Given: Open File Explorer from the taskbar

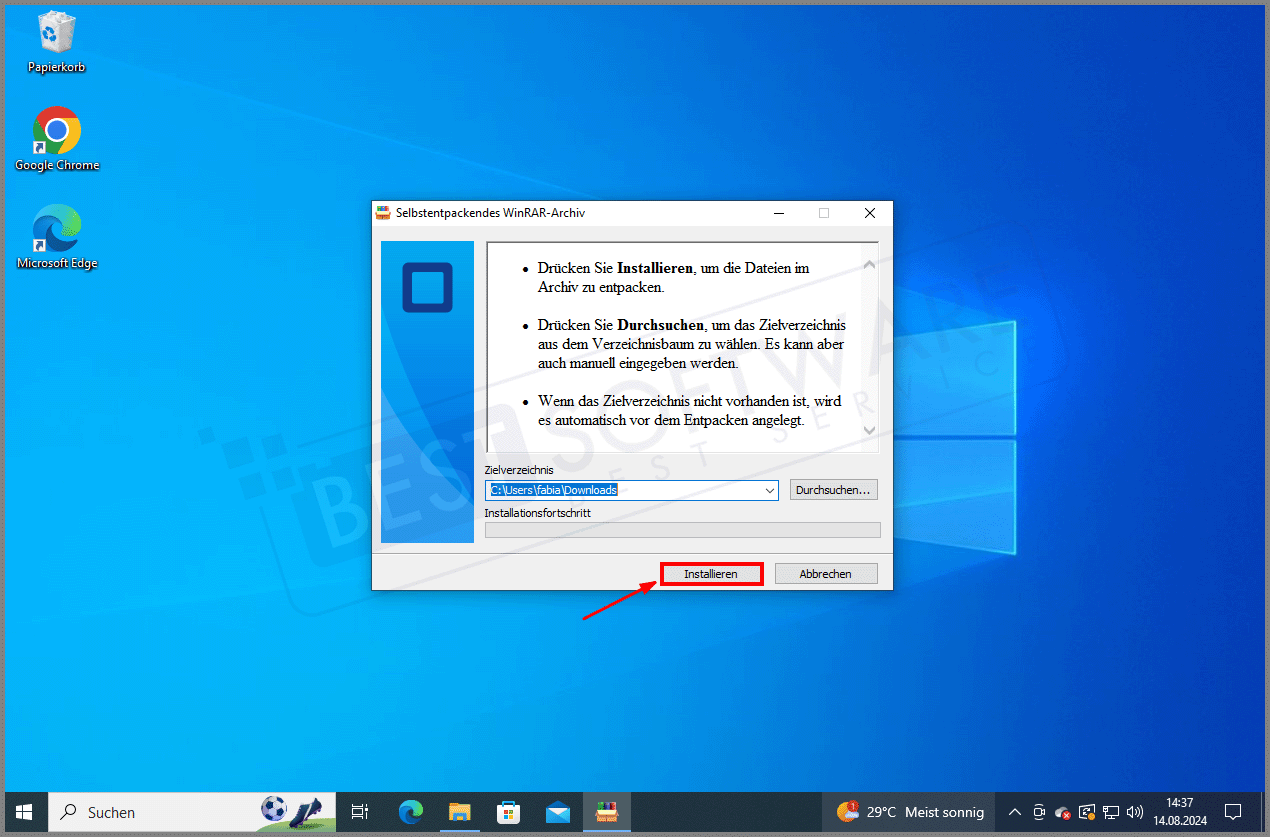Looking at the screenshot, I should (x=459, y=812).
